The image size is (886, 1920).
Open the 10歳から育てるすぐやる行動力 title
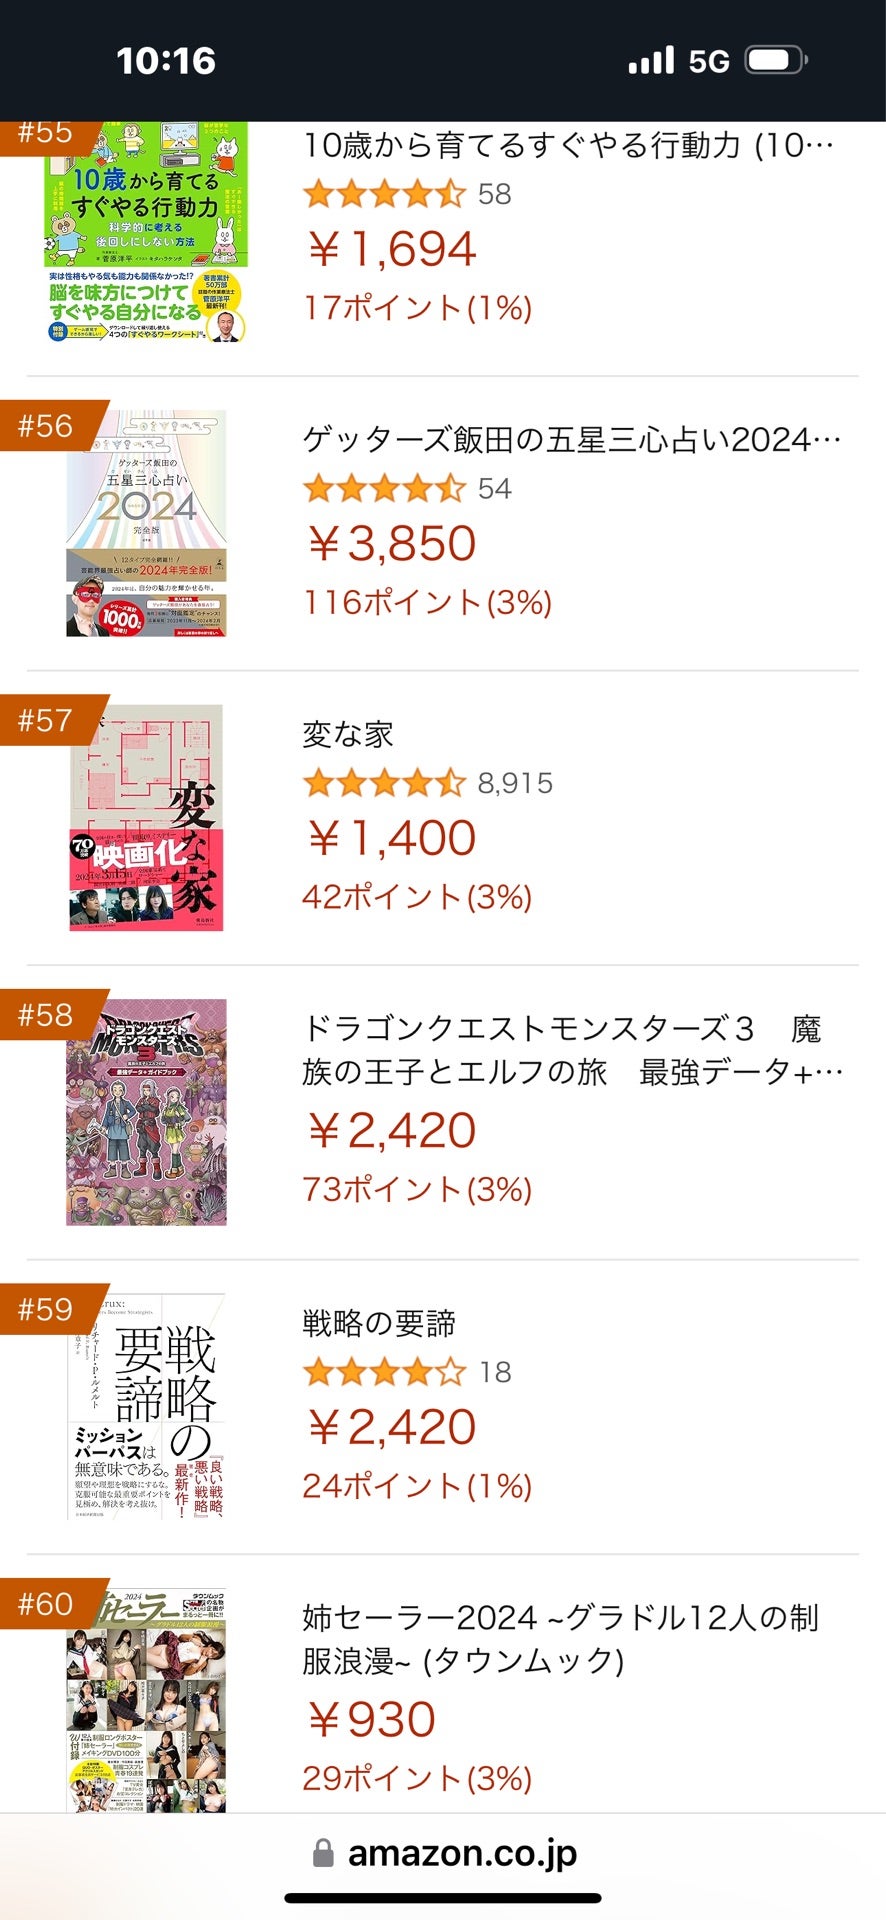click(x=567, y=146)
